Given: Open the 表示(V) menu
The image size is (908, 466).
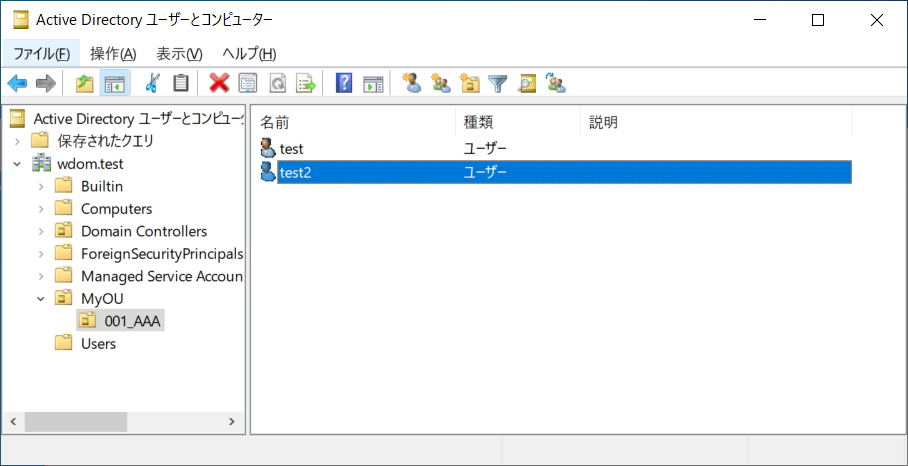Looking at the screenshot, I should 180,54.
